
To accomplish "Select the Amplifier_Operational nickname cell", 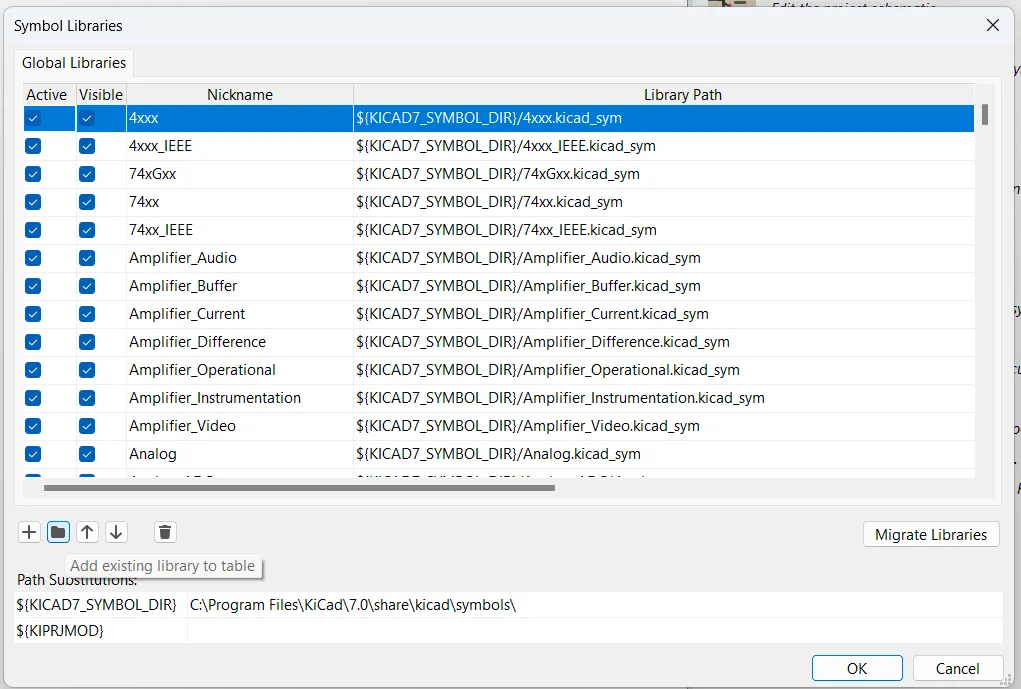I will tap(202, 370).
